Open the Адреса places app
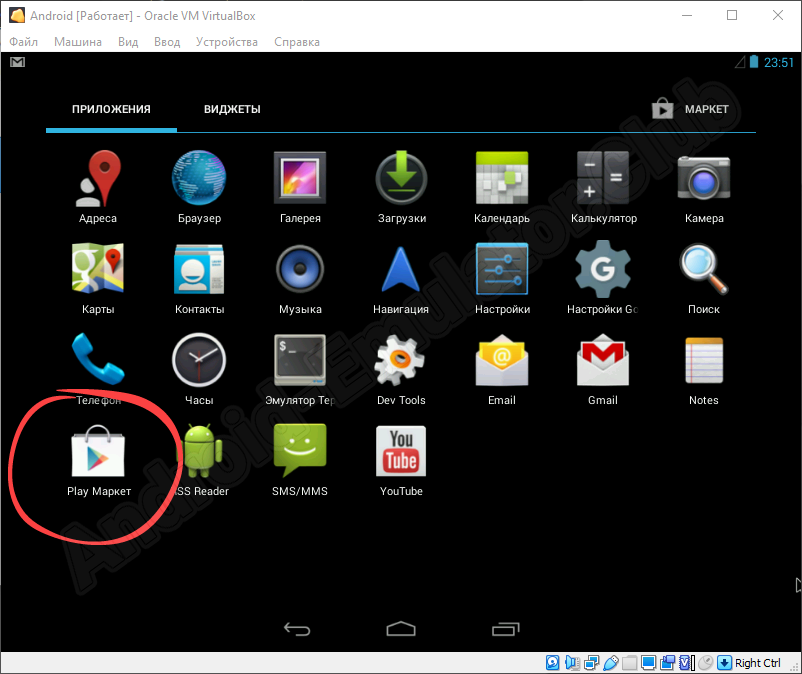The image size is (802, 674). [98, 187]
